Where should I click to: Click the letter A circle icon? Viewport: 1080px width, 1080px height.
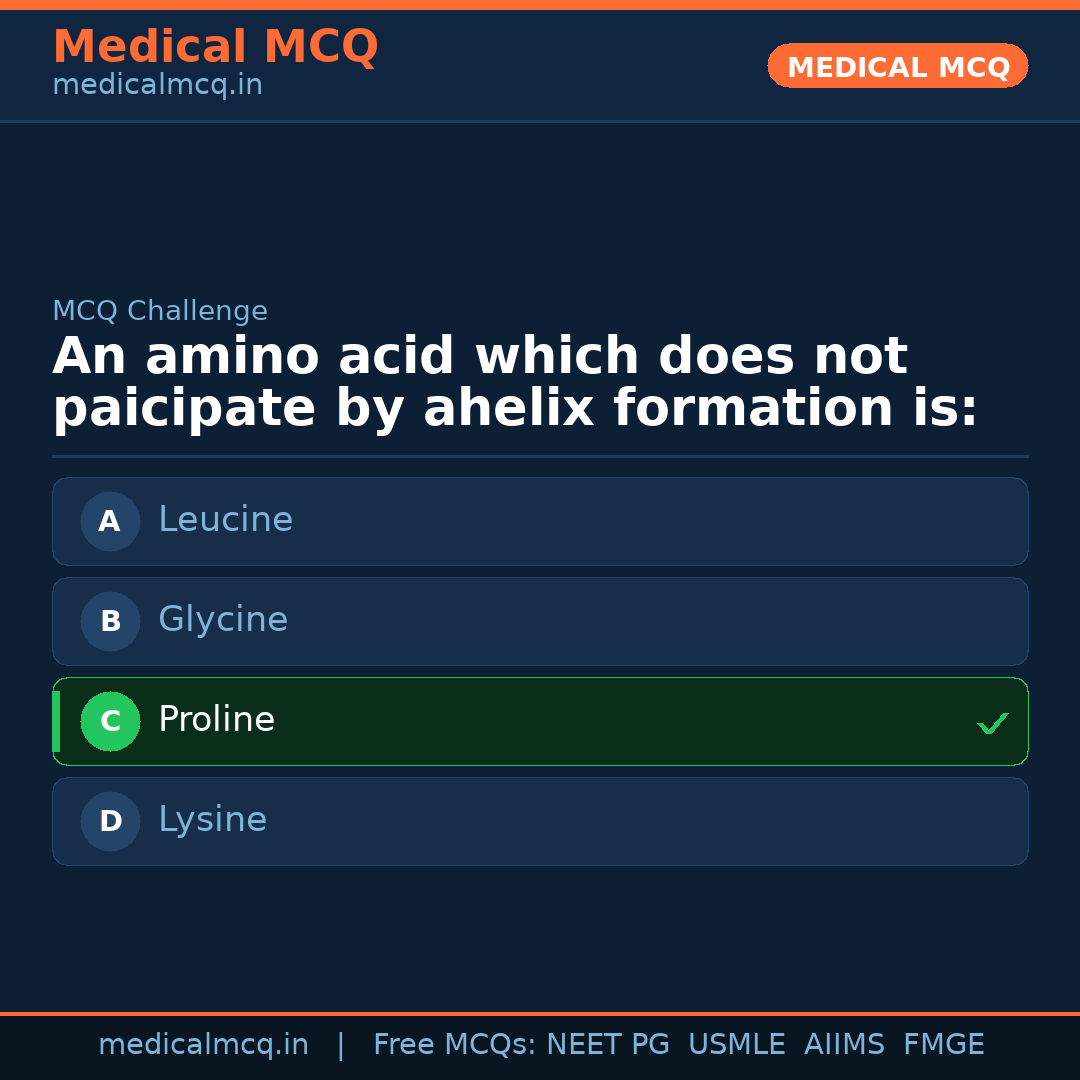110,521
